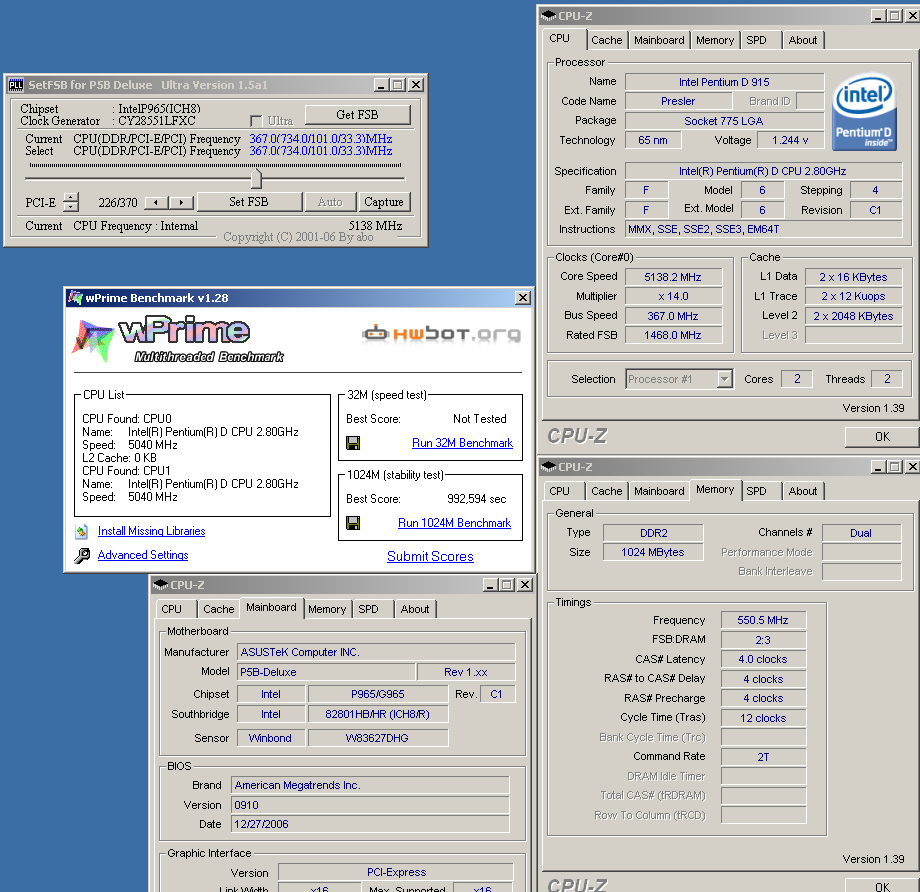Open Run 32M Benchmark link
The height and width of the screenshot is (892, 920).
[462, 443]
